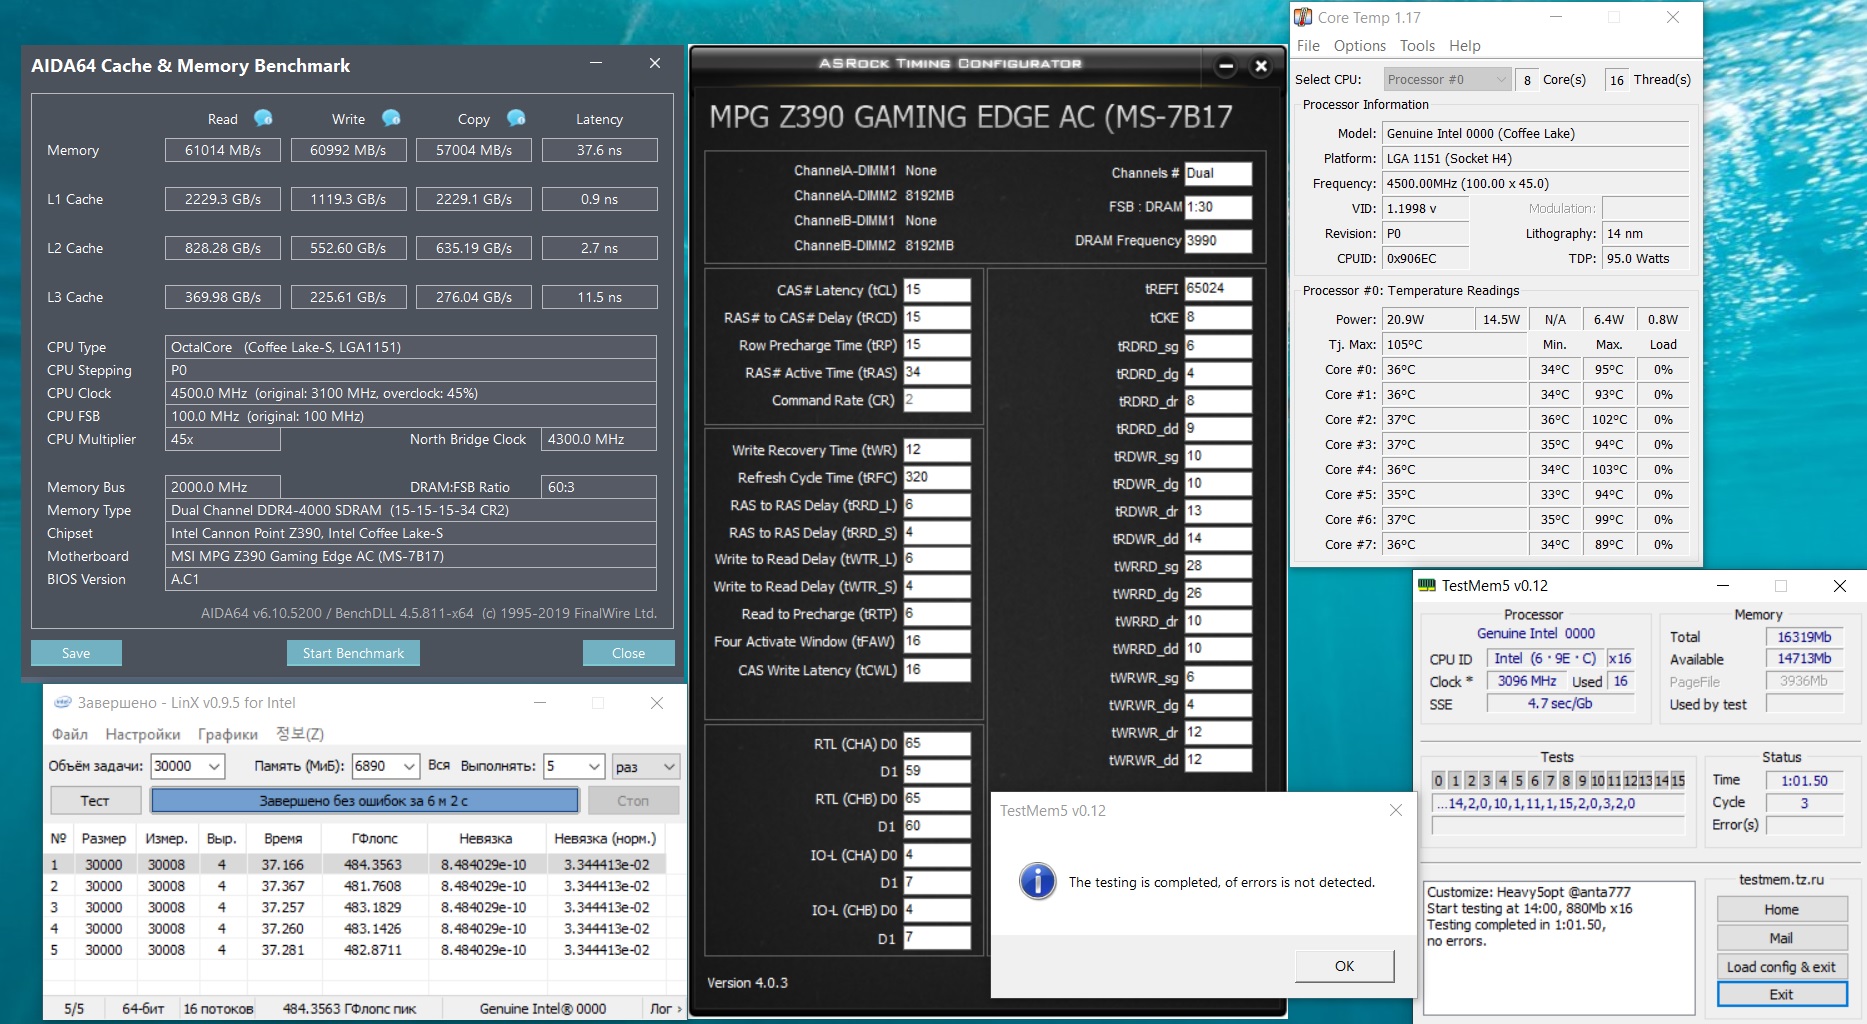Click test number 15 box in TestMem5
The height and width of the screenshot is (1024, 1867).
click(x=1677, y=780)
